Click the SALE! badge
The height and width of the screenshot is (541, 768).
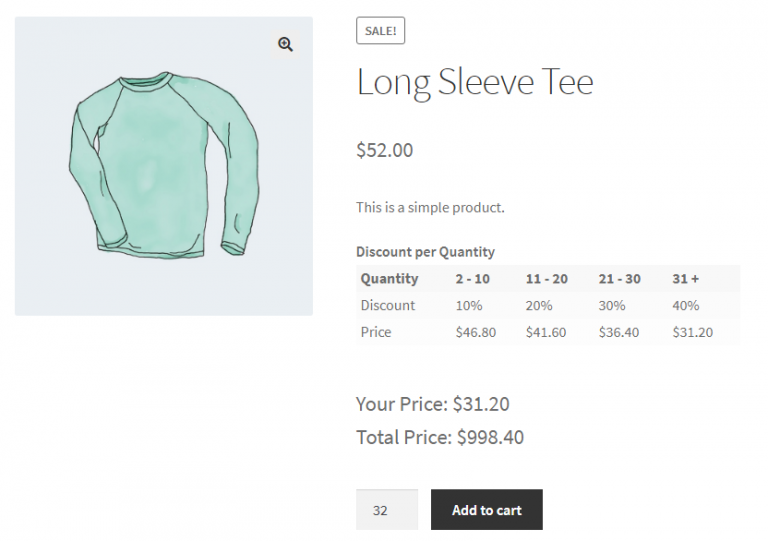pyautogui.click(x=380, y=31)
